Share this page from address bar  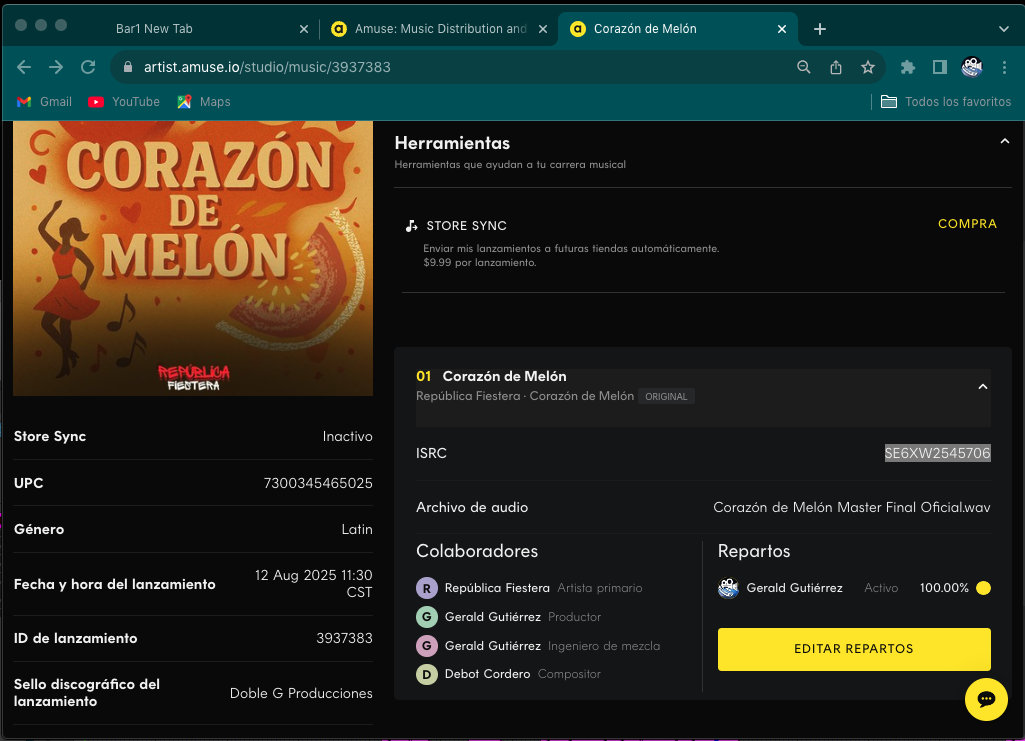click(835, 67)
